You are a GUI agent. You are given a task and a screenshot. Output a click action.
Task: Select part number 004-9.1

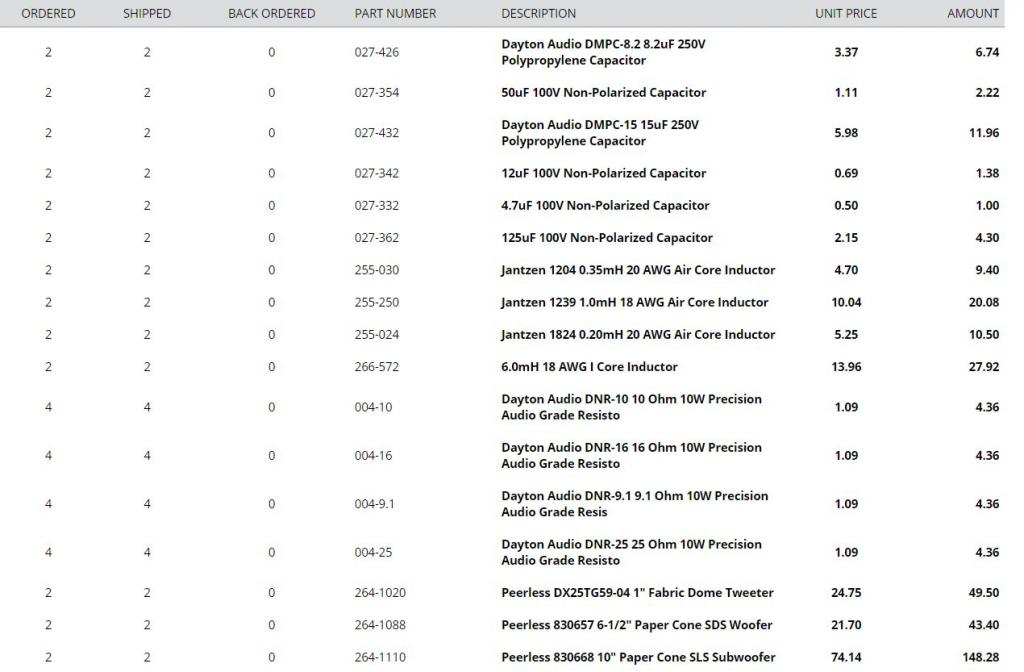[x=375, y=504]
